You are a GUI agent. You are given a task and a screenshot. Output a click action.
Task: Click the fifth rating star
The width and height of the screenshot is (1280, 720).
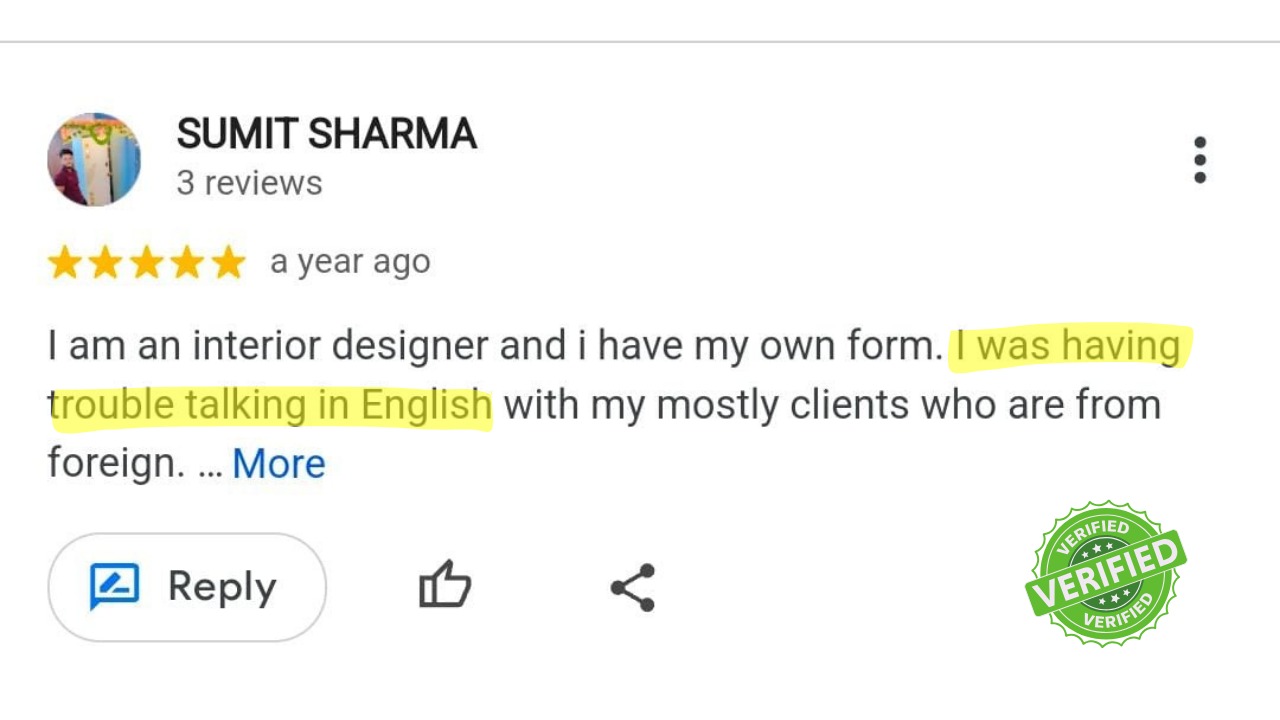229,263
